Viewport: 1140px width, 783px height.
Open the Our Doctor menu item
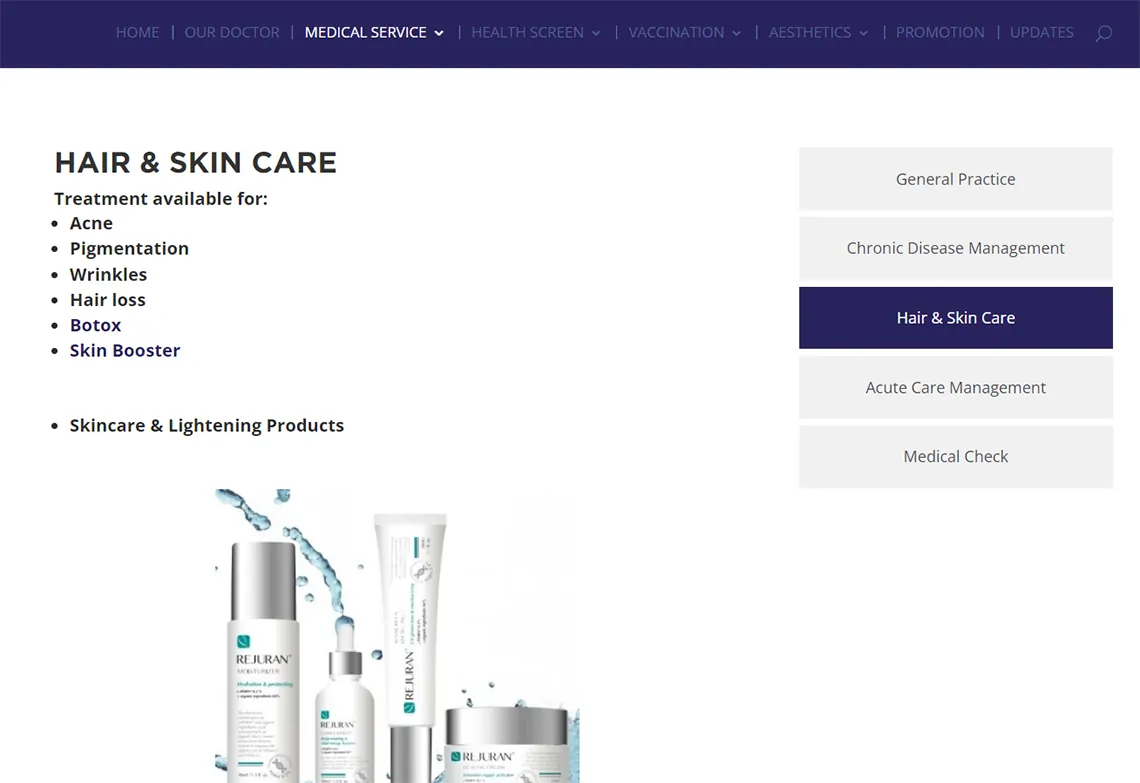click(x=232, y=33)
